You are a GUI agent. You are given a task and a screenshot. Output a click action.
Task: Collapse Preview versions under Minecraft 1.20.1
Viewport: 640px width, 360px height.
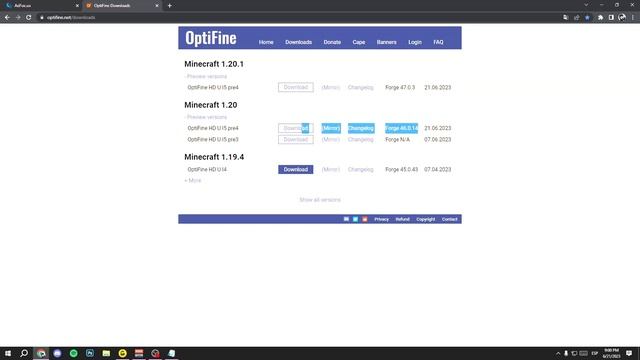click(x=206, y=76)
